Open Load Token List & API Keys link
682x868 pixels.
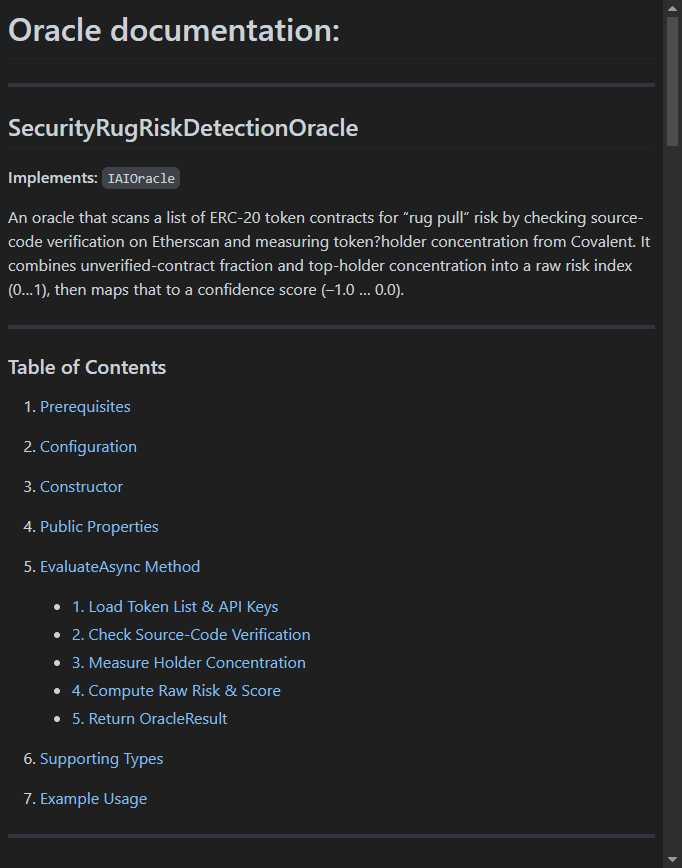[175, 606]
